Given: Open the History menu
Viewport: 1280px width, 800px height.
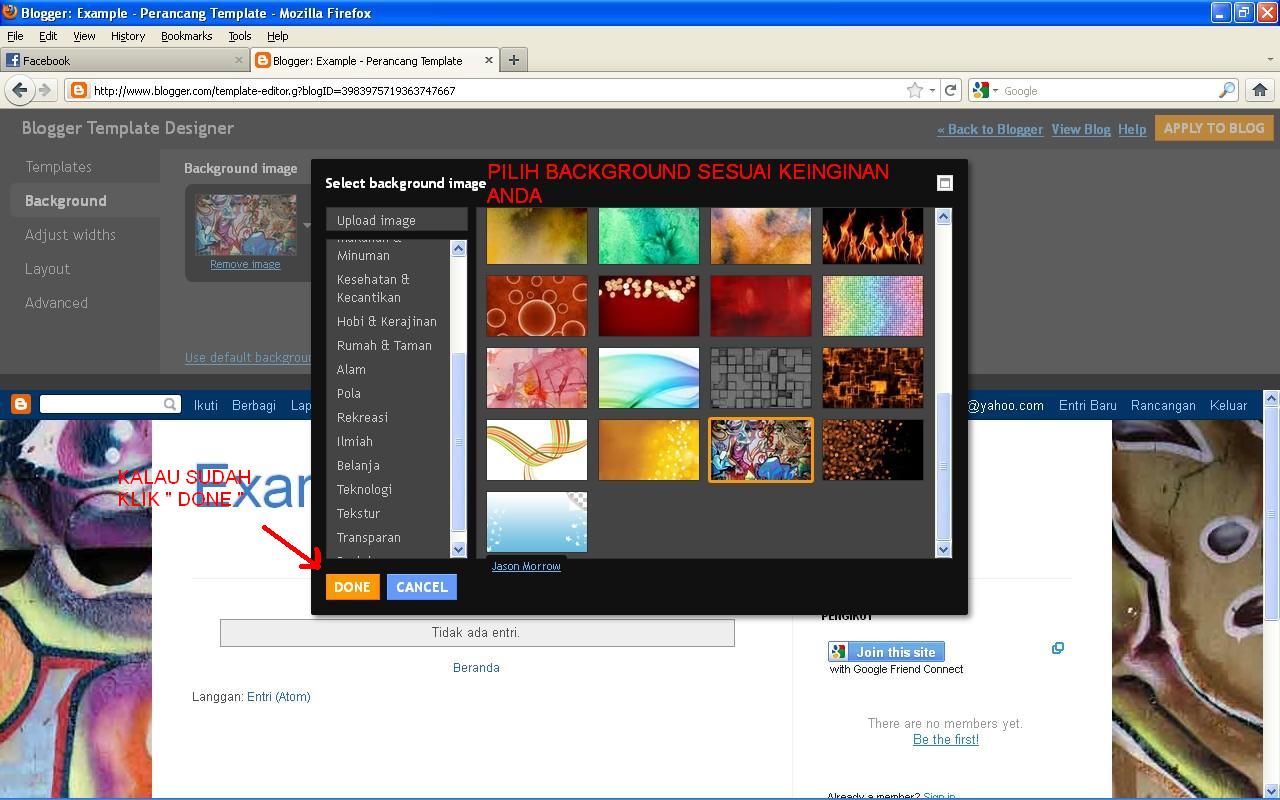Looking at the screenshot, I should 128,36.
